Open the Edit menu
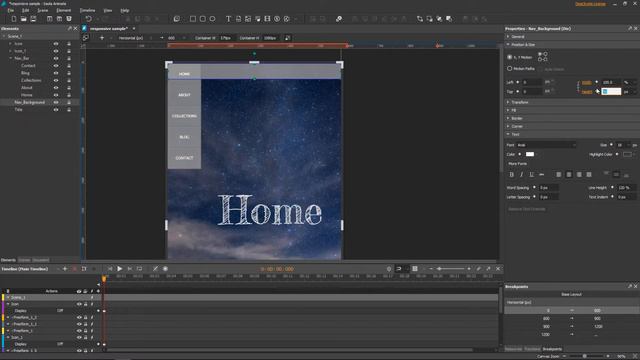 (x=25, y=10)
